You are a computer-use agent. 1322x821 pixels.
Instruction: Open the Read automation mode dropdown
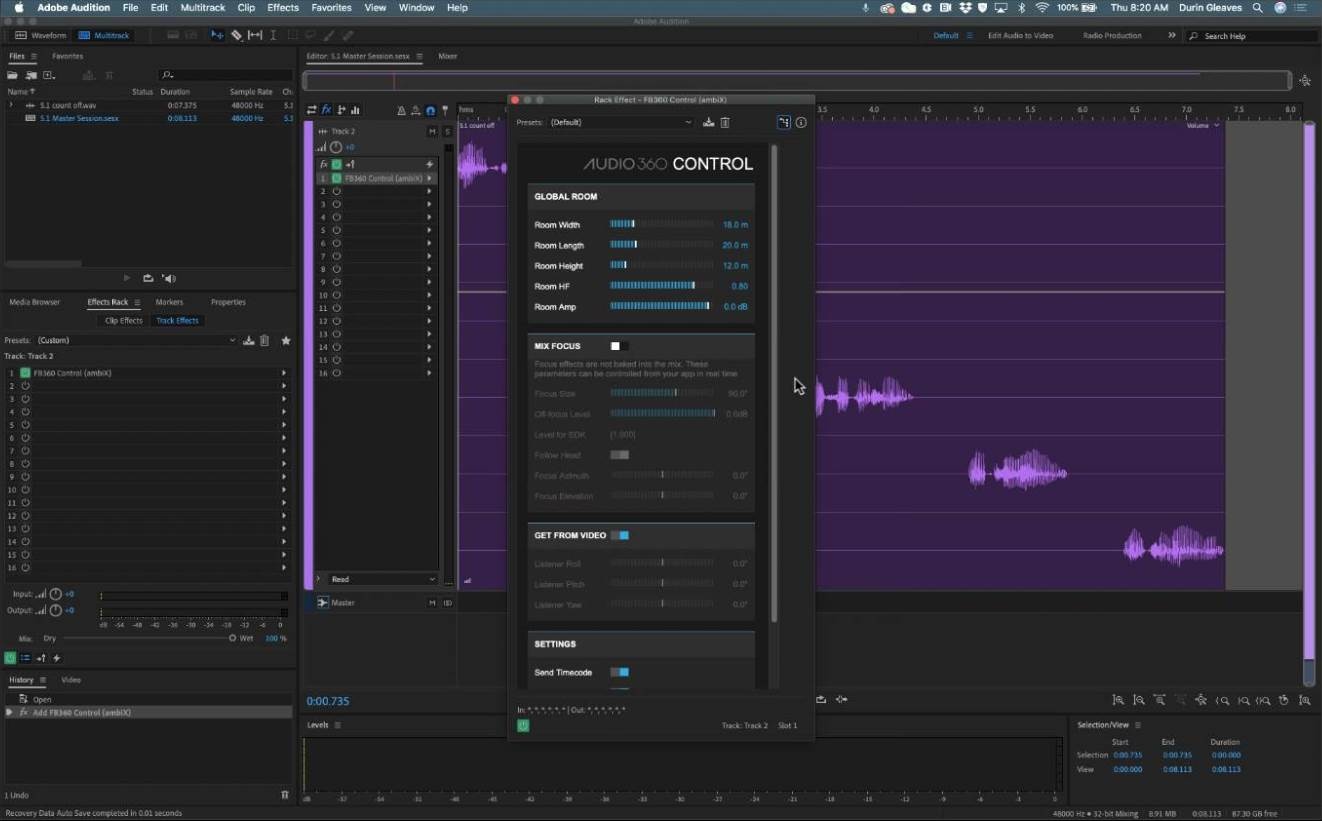coord(382,579)
